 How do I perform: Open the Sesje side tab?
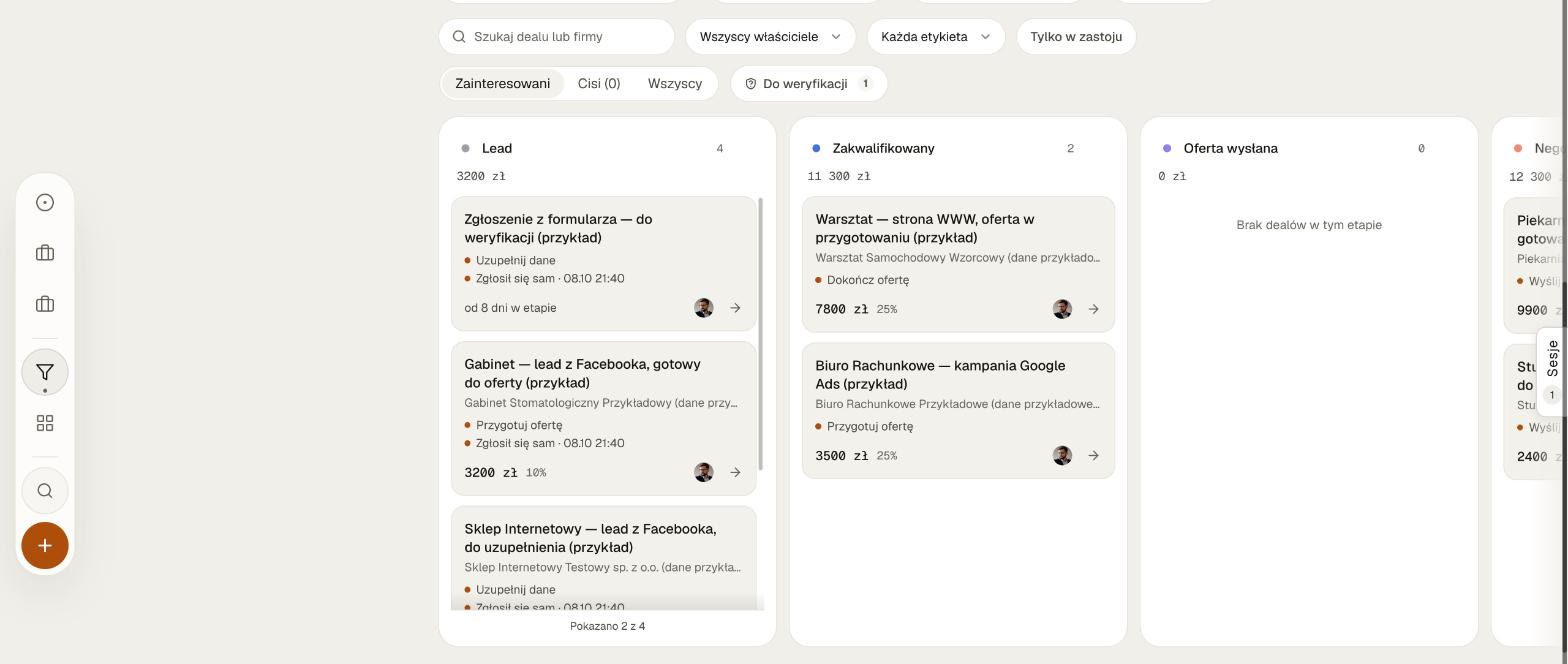(x=1552, y=372)
